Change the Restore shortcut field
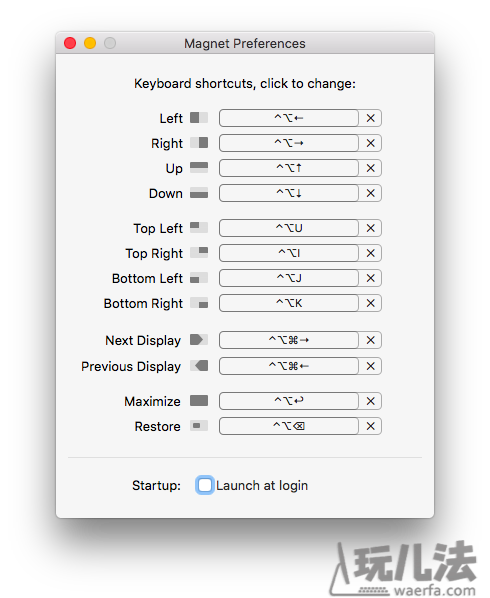The image size is (490, 598). pos(289,426)
